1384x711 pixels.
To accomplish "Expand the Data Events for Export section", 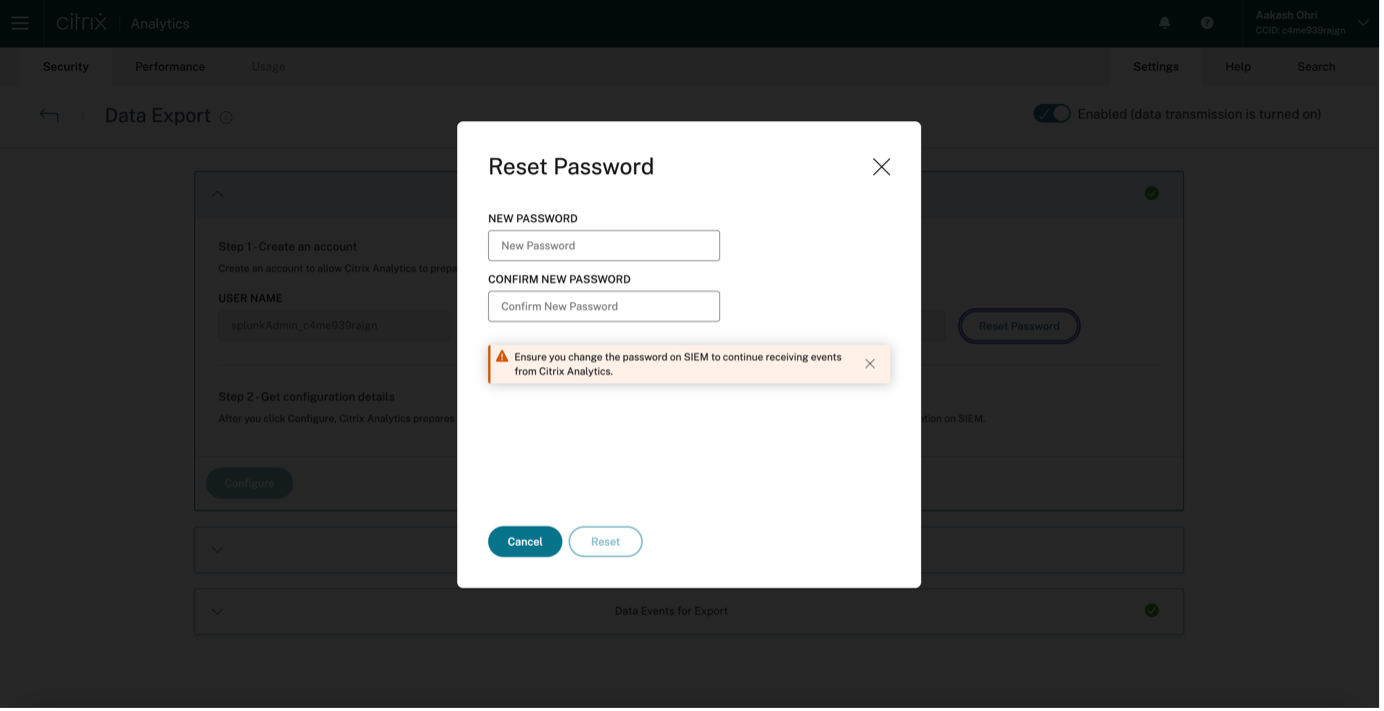I will click(217, 611).
